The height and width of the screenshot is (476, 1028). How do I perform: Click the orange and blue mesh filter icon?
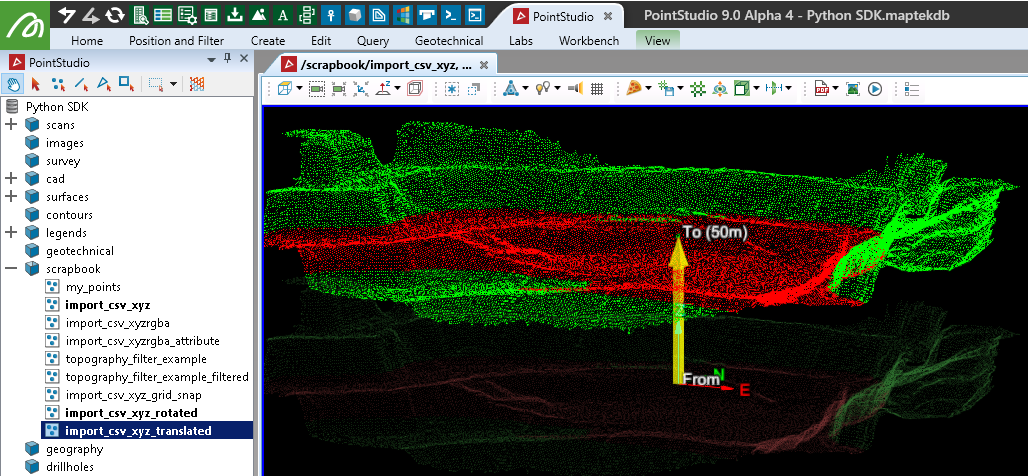pyautogui.click(x=197, y=84)
